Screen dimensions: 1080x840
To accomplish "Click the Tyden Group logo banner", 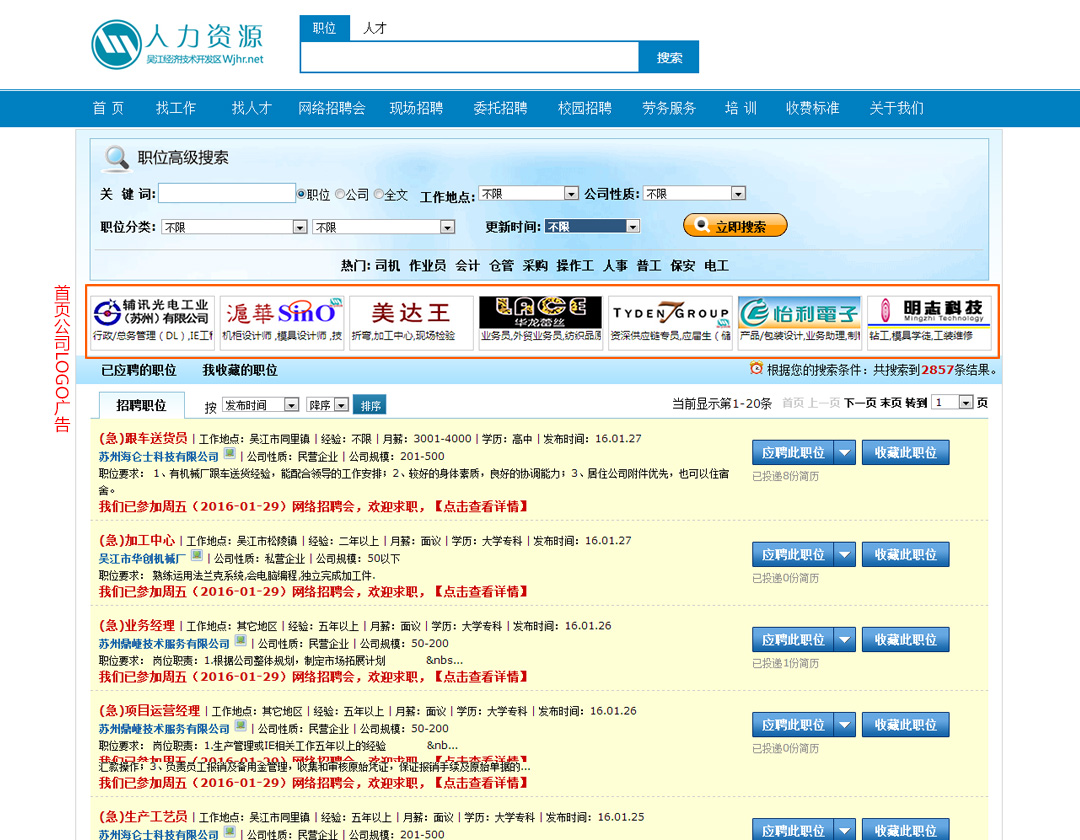I will [670, 322].
